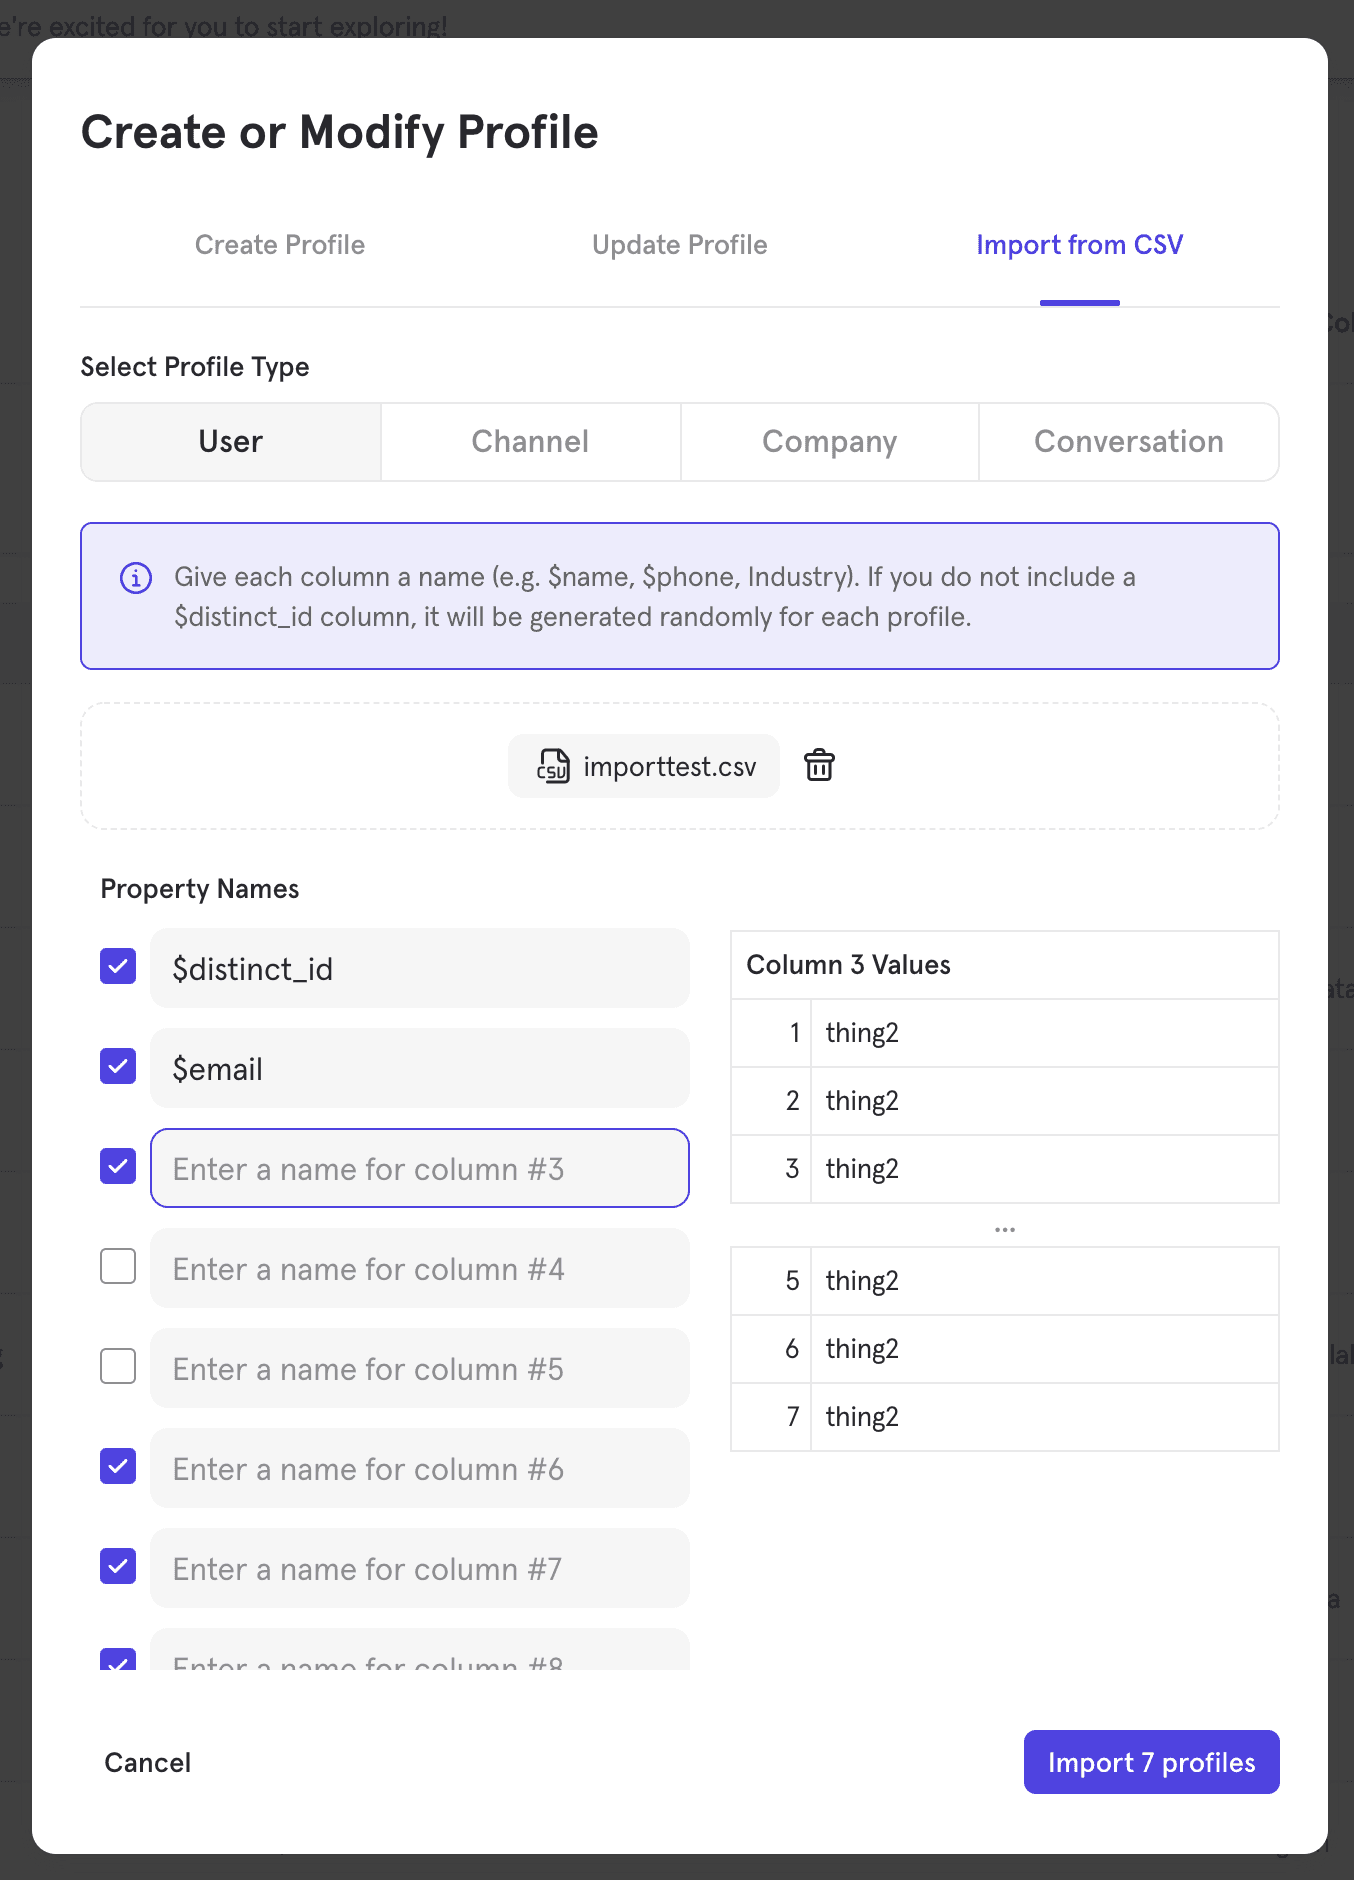1354x1880 pixels.
Task: Click the CSV file icon beside importtest.csv
Action: pyautogui.click(x=553, y=766)
